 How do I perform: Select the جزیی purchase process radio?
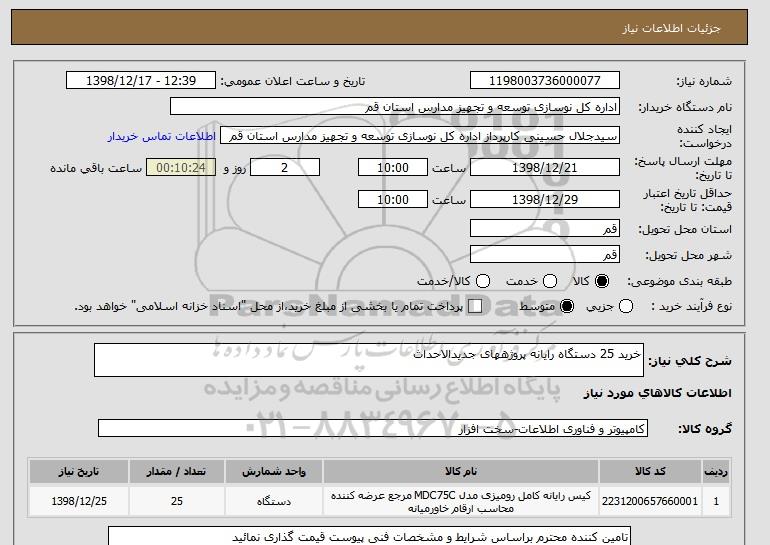(626, 306)
